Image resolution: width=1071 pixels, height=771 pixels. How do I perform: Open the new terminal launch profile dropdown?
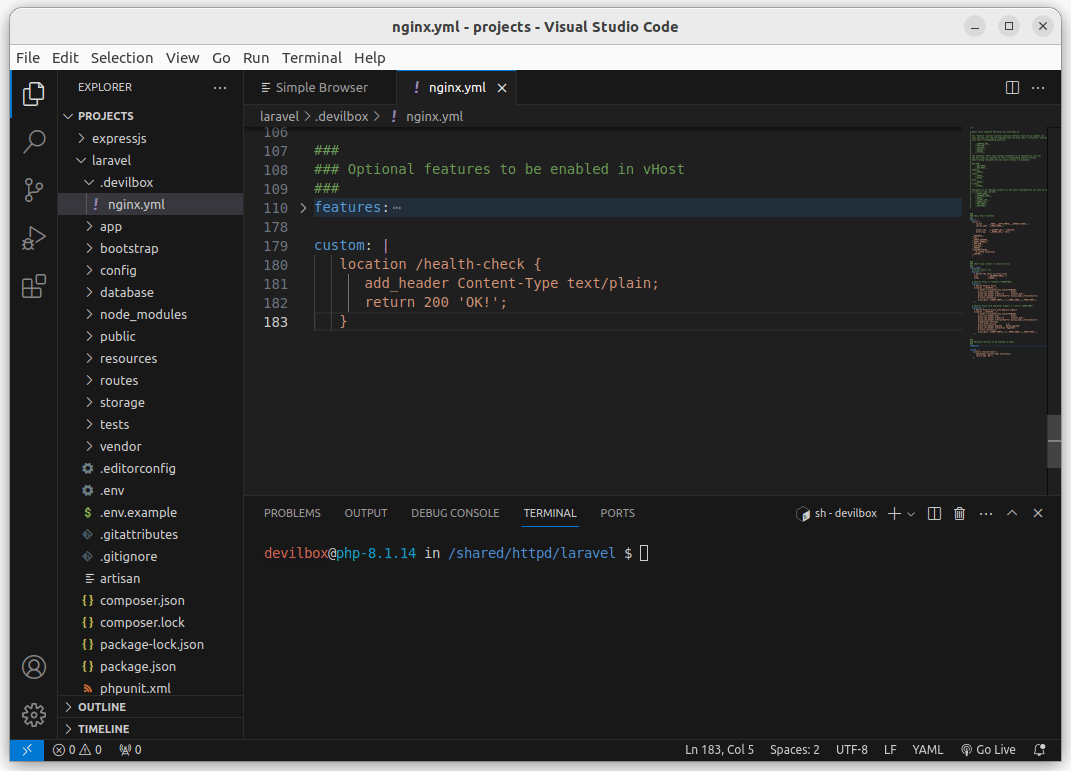[x=911, y=513]
